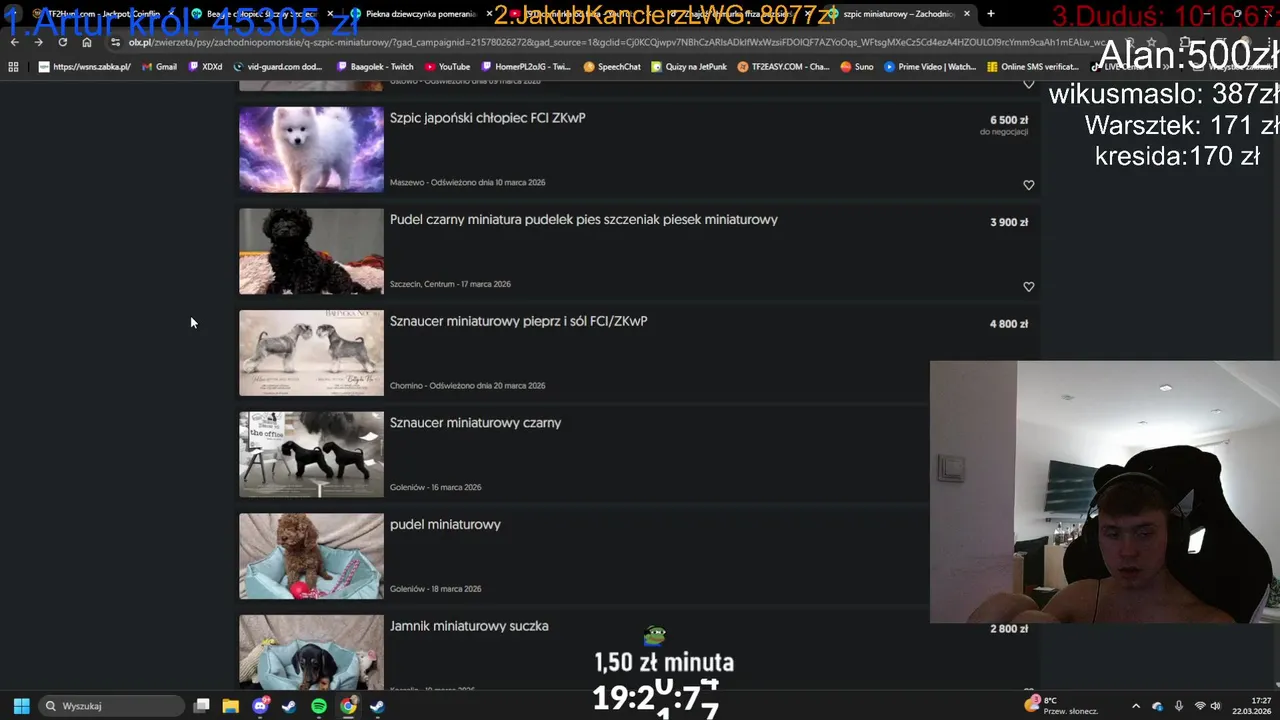This screenshot has width=1280, height=720.
Task: Open Sznaucer miniaturowy pieprz i sól listing
Action: pyautogui.click(x=518, y=321)
